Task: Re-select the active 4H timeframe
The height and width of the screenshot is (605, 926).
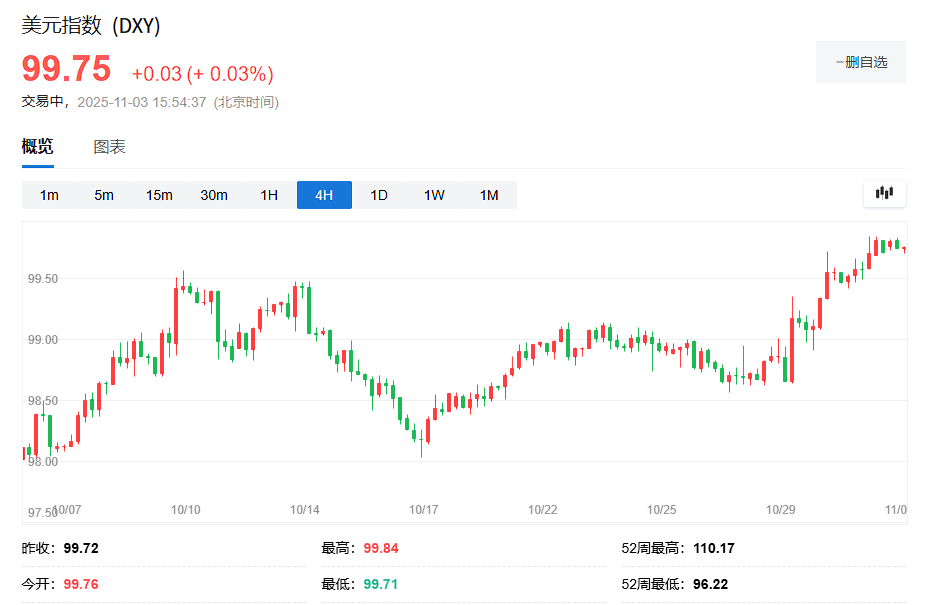Action: click(323, 195)
